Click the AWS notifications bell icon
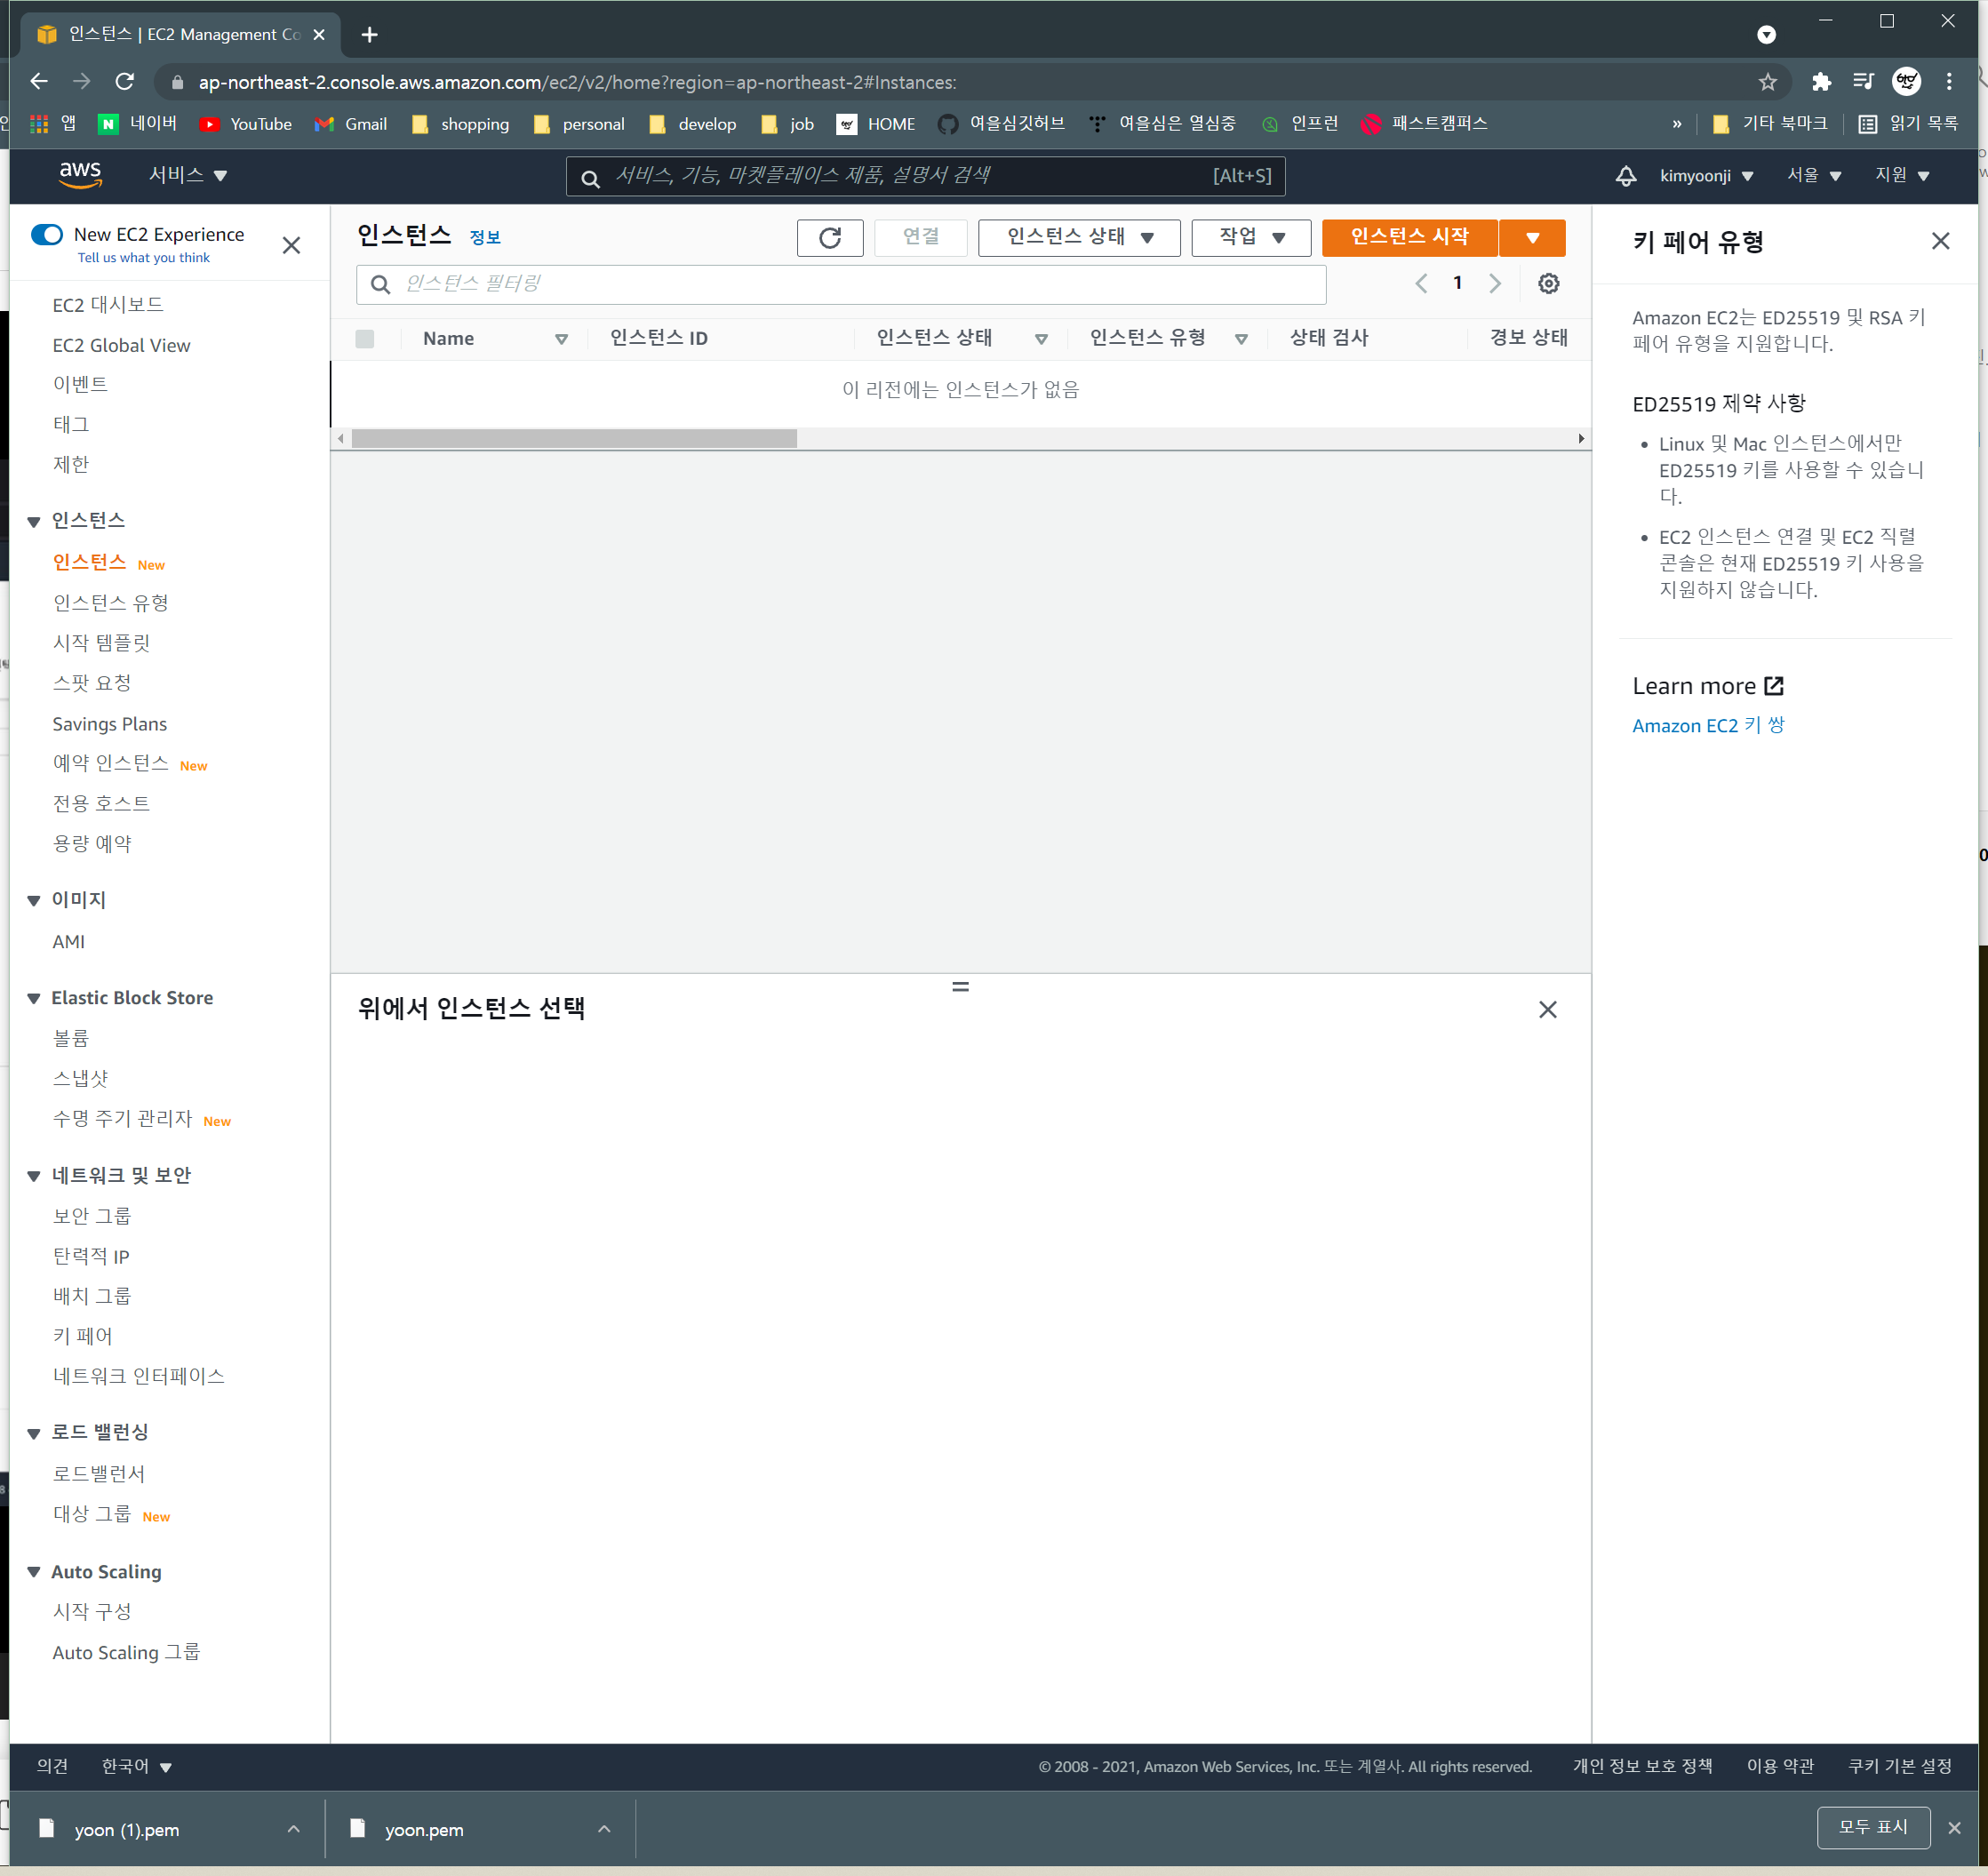The height and width of the screenshot is (1876, 1988). pyautogui.click(x=1625, y=176)
